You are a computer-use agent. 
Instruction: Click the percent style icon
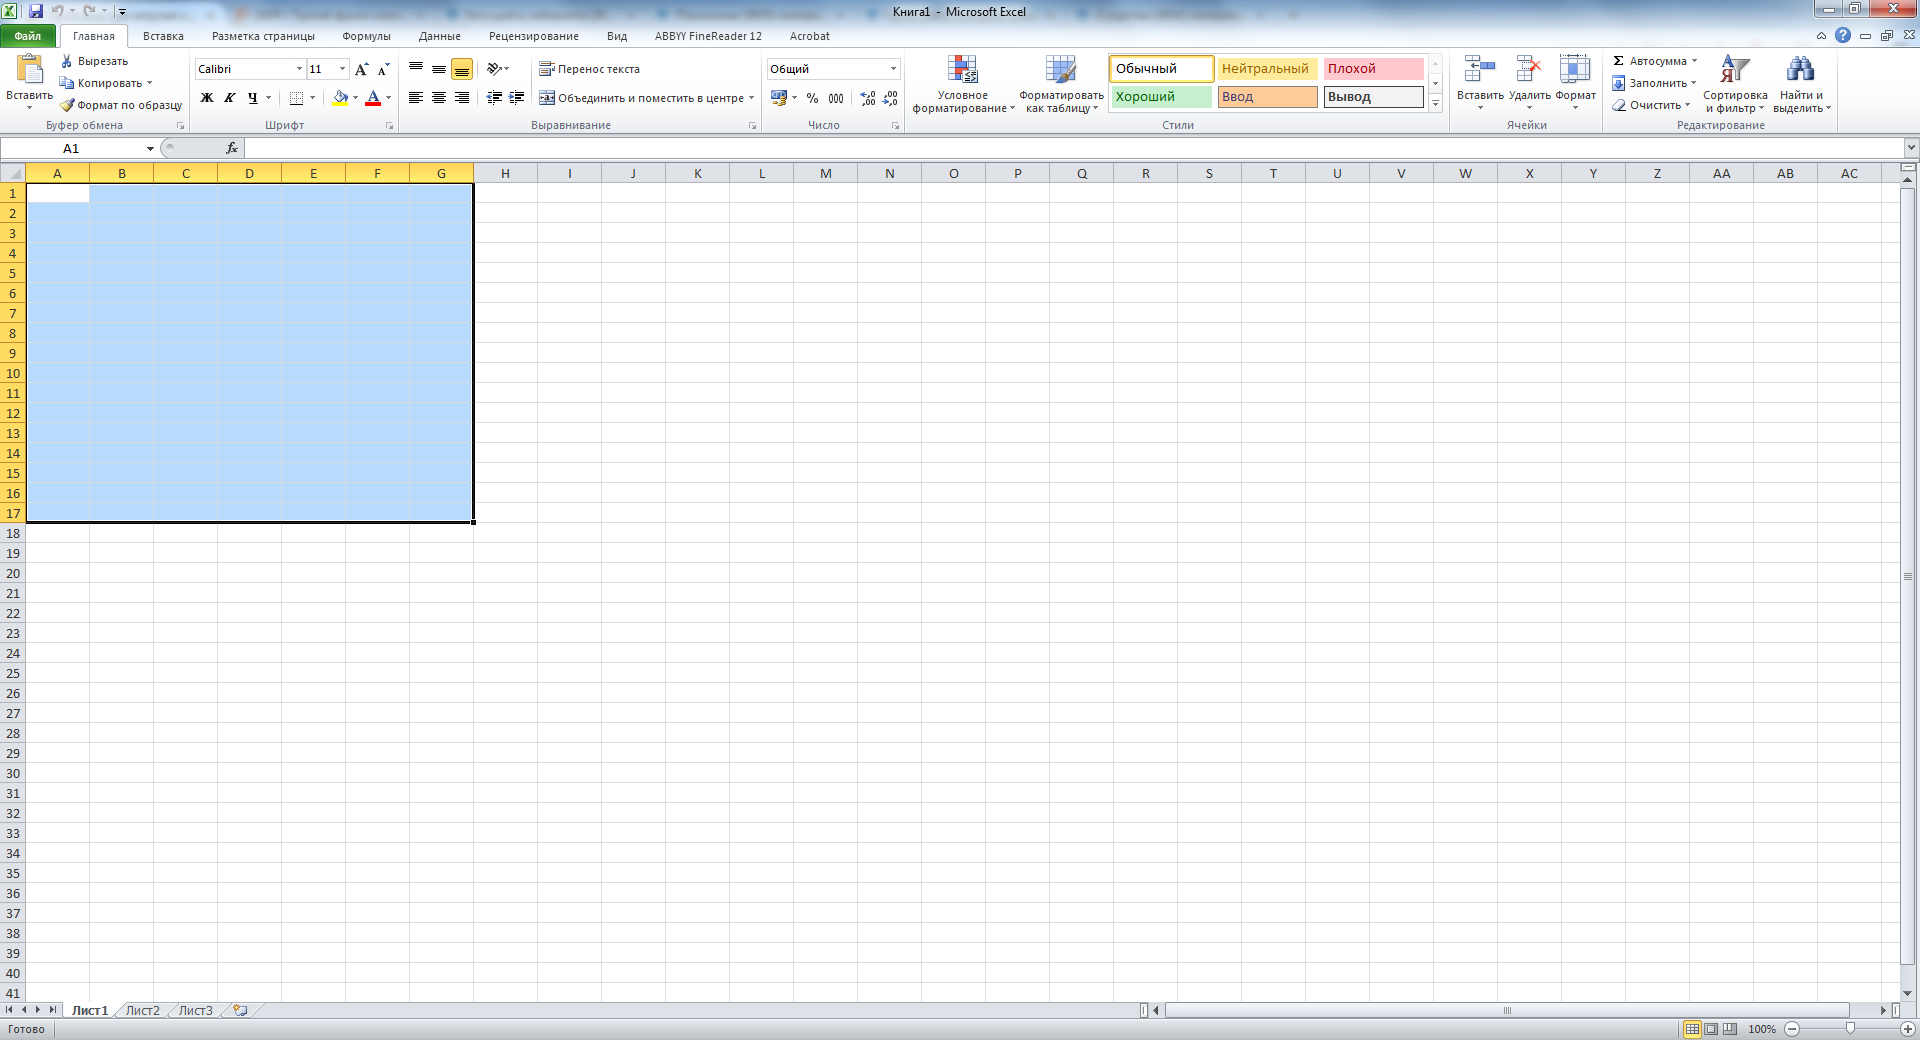click(x=812, y=98)
